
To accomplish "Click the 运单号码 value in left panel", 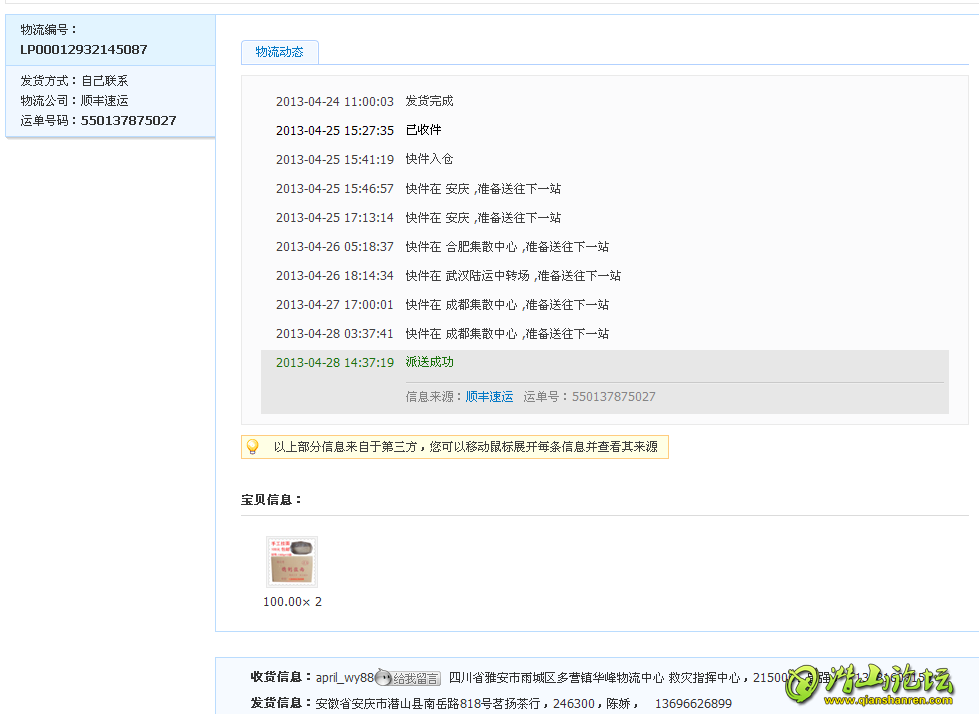I will pyautogui.click(x=128, y=120).
